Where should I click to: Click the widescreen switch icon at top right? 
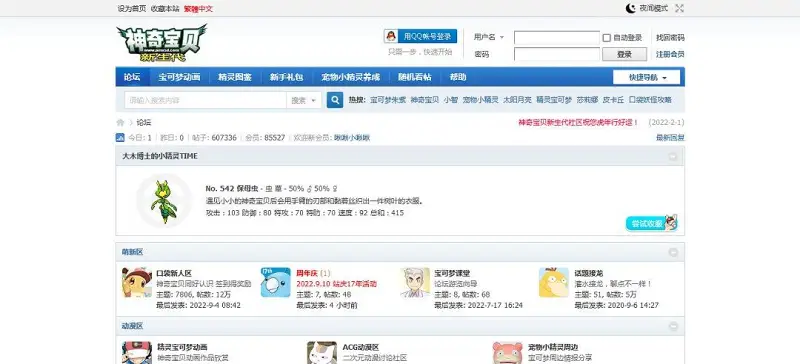coord(679,8)
